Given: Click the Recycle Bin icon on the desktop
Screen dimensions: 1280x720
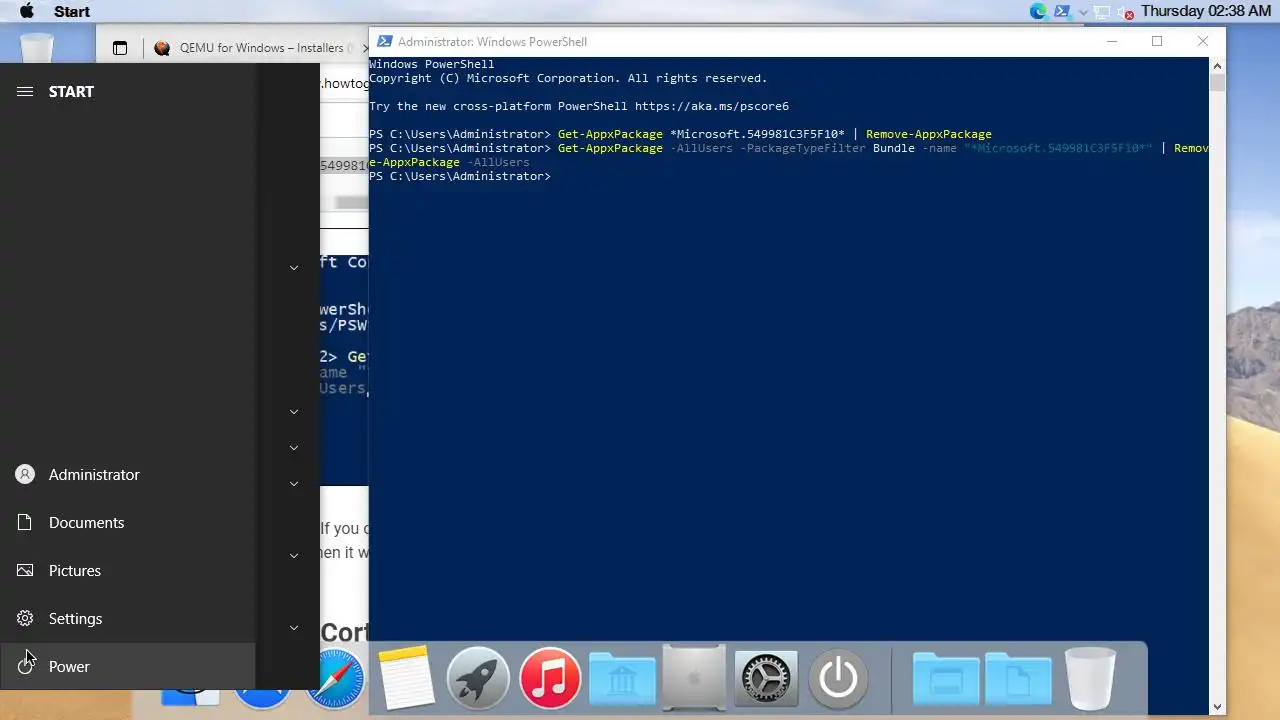Looking at the screenshot, I should pyautogui.click(x=37, y=47).
